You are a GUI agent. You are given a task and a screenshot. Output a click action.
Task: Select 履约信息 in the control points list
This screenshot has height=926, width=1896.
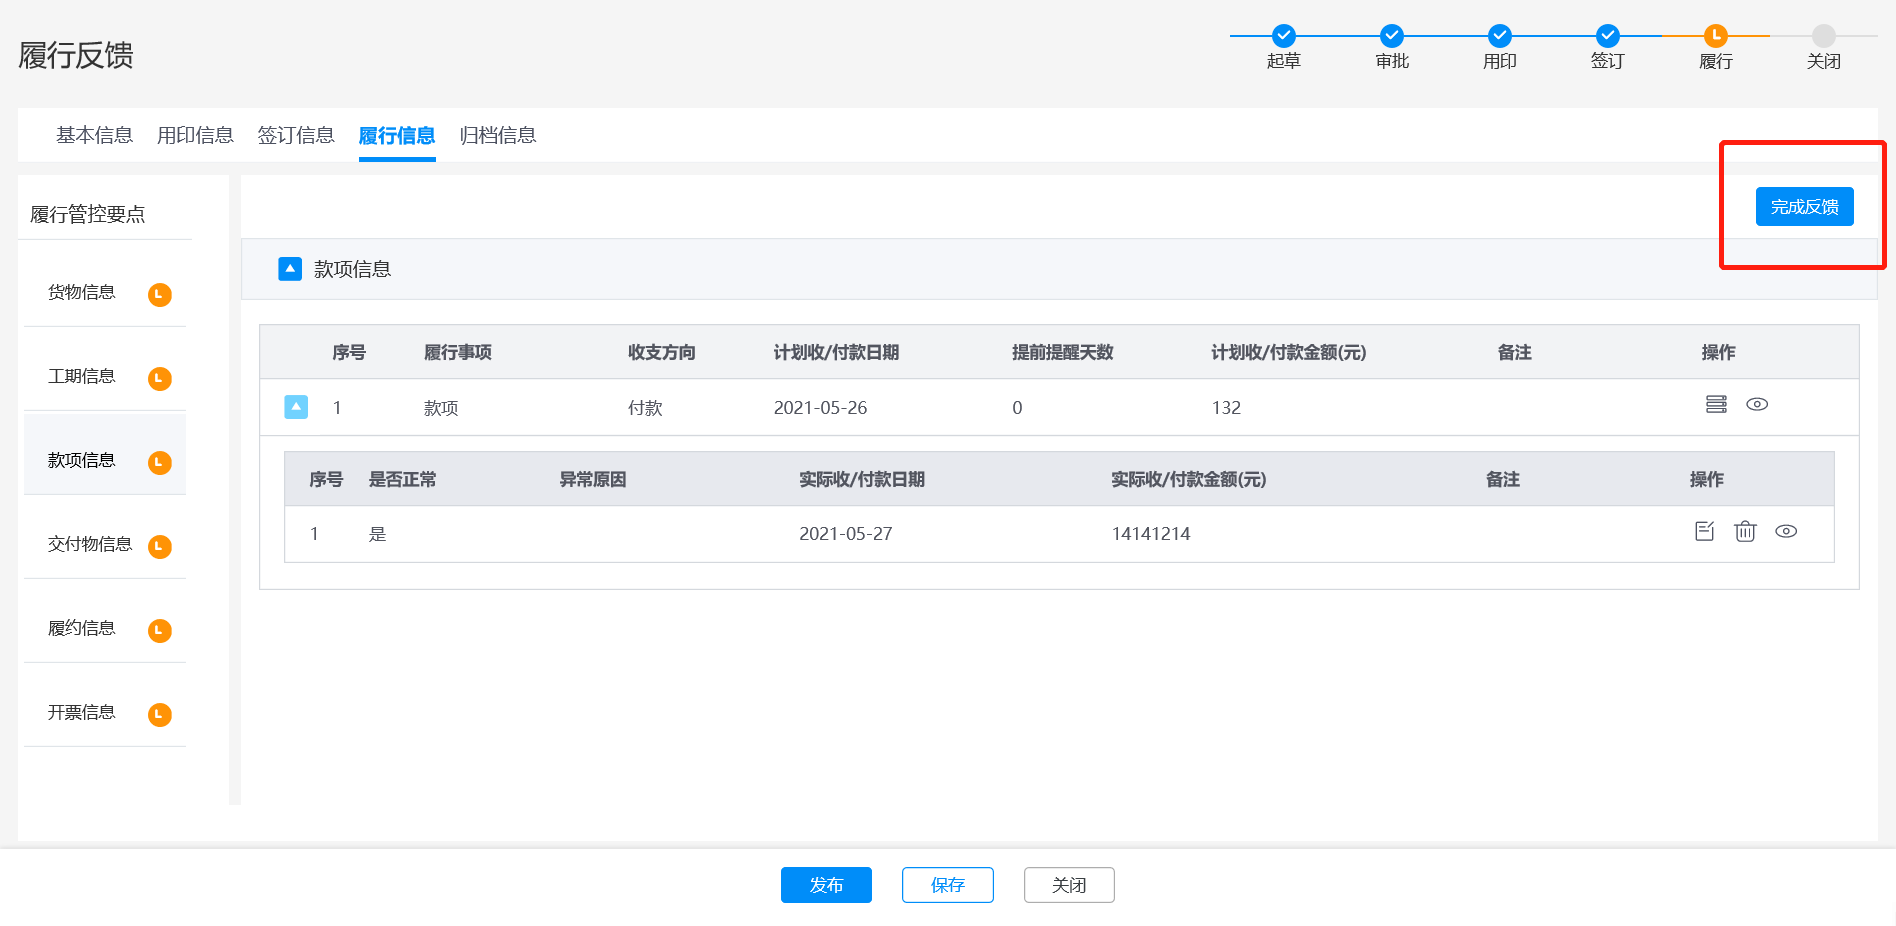[x=82, y=628]
